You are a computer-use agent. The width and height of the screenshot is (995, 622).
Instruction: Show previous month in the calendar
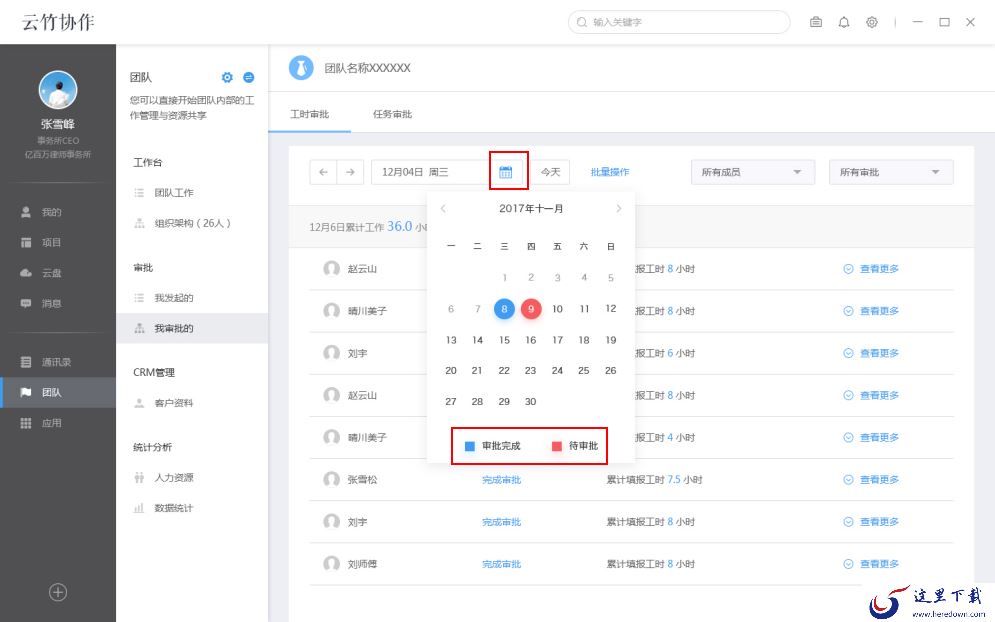pyautogui.click(x=443, y=208)
